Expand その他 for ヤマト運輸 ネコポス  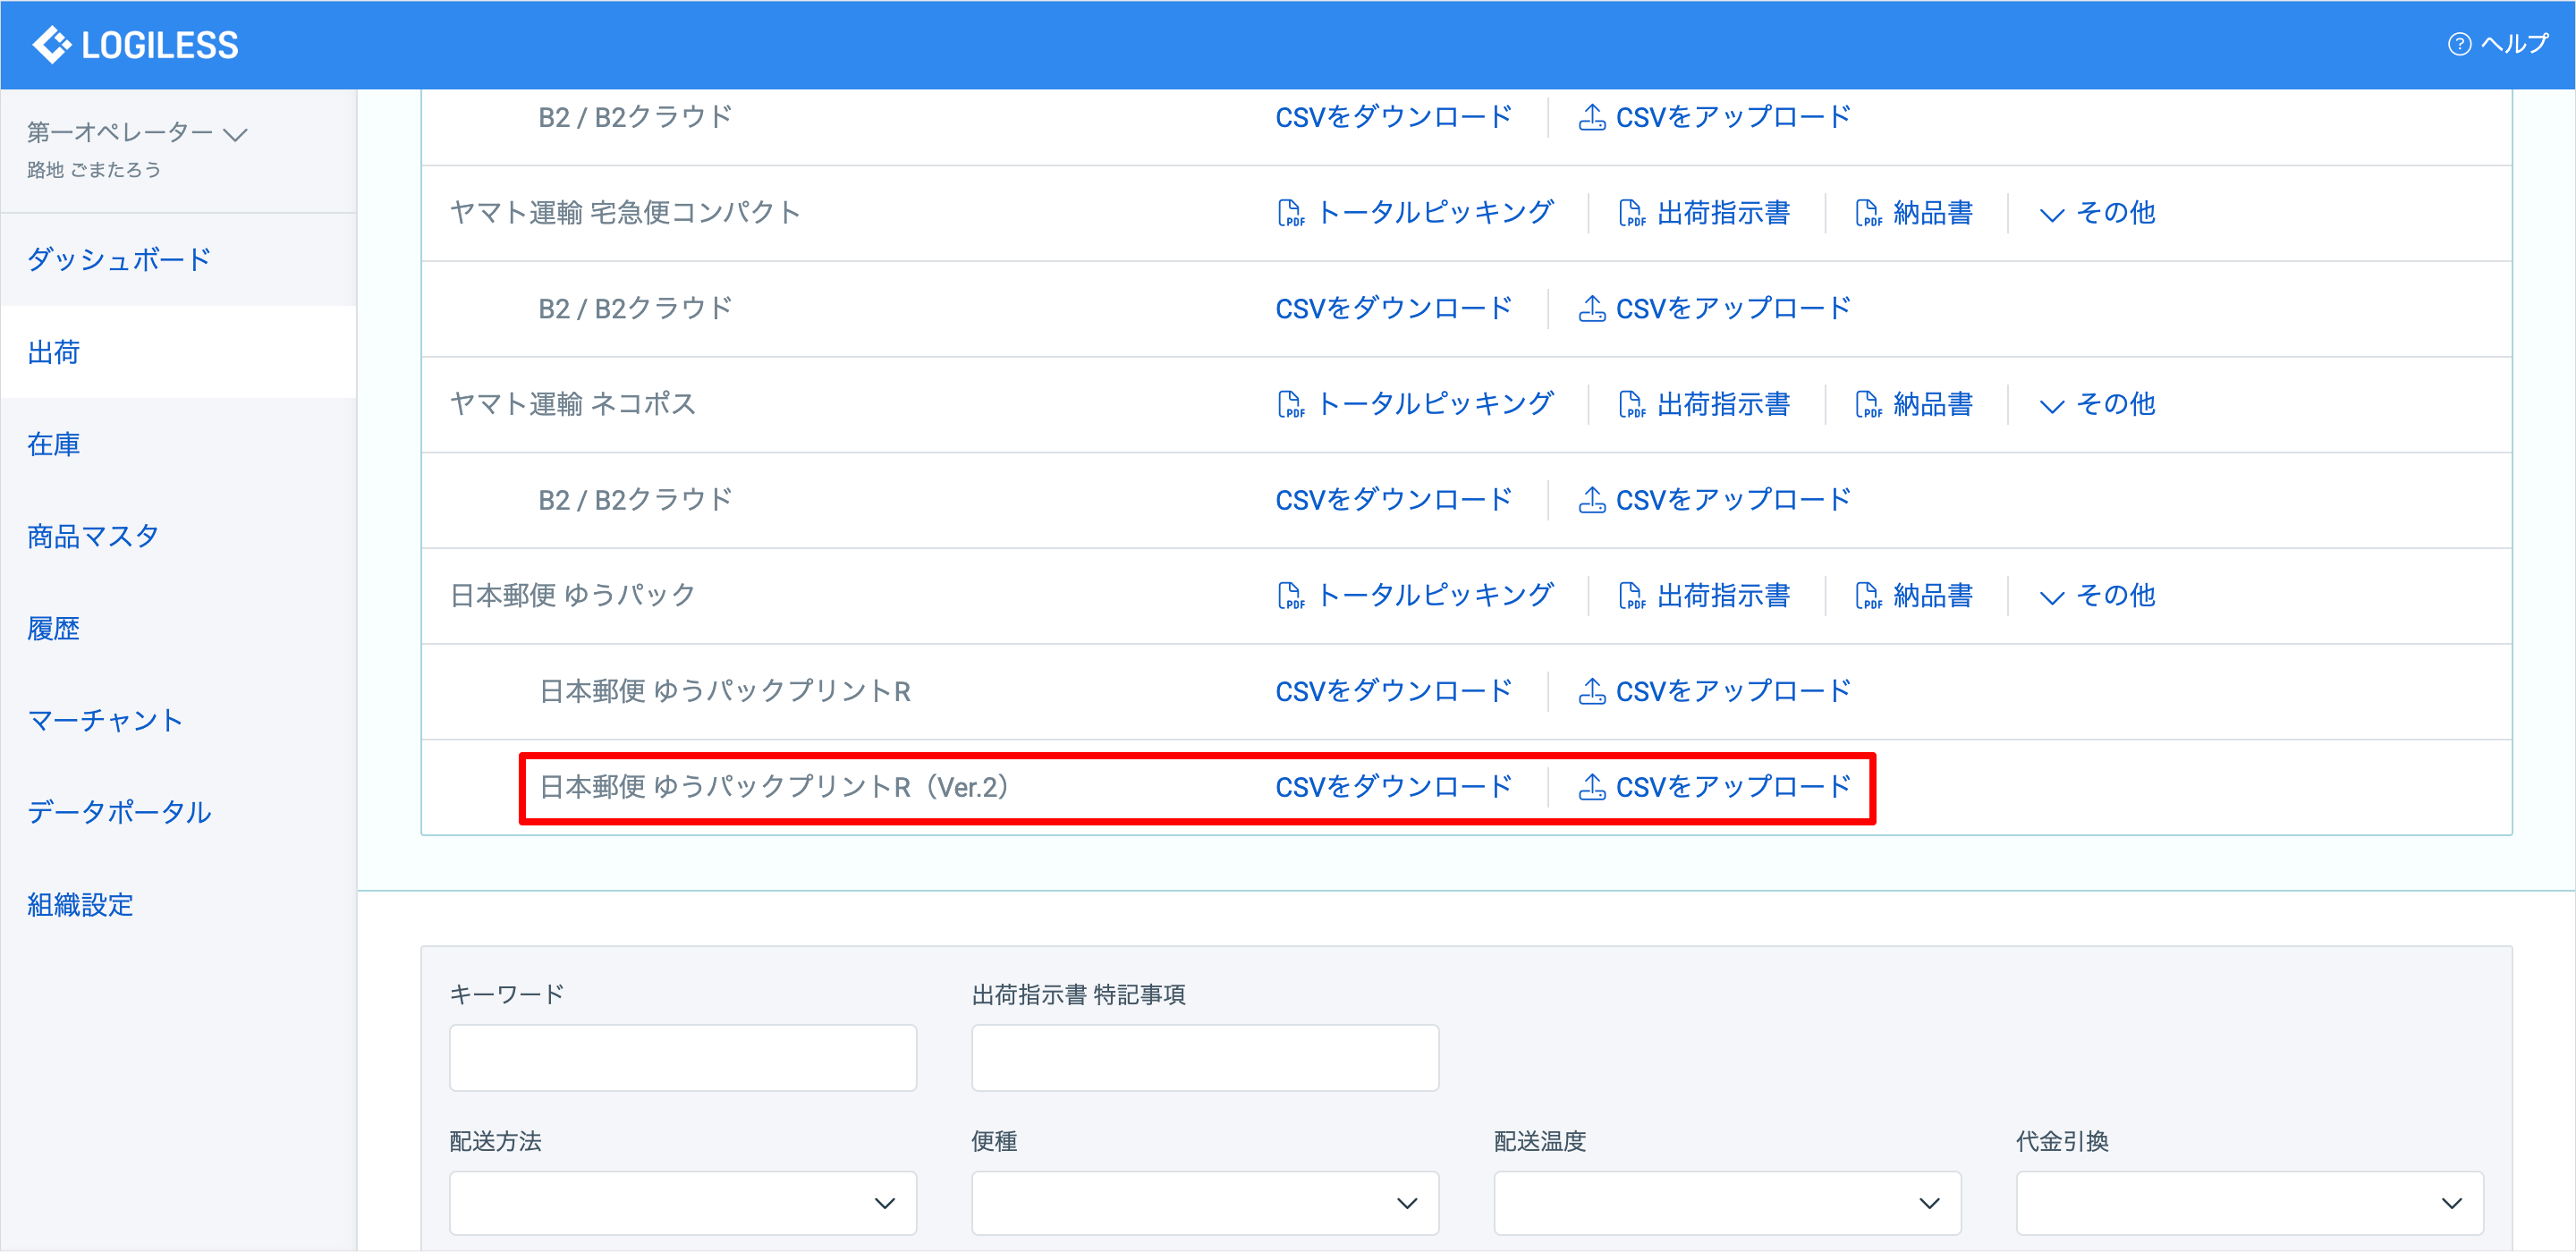2097,404
